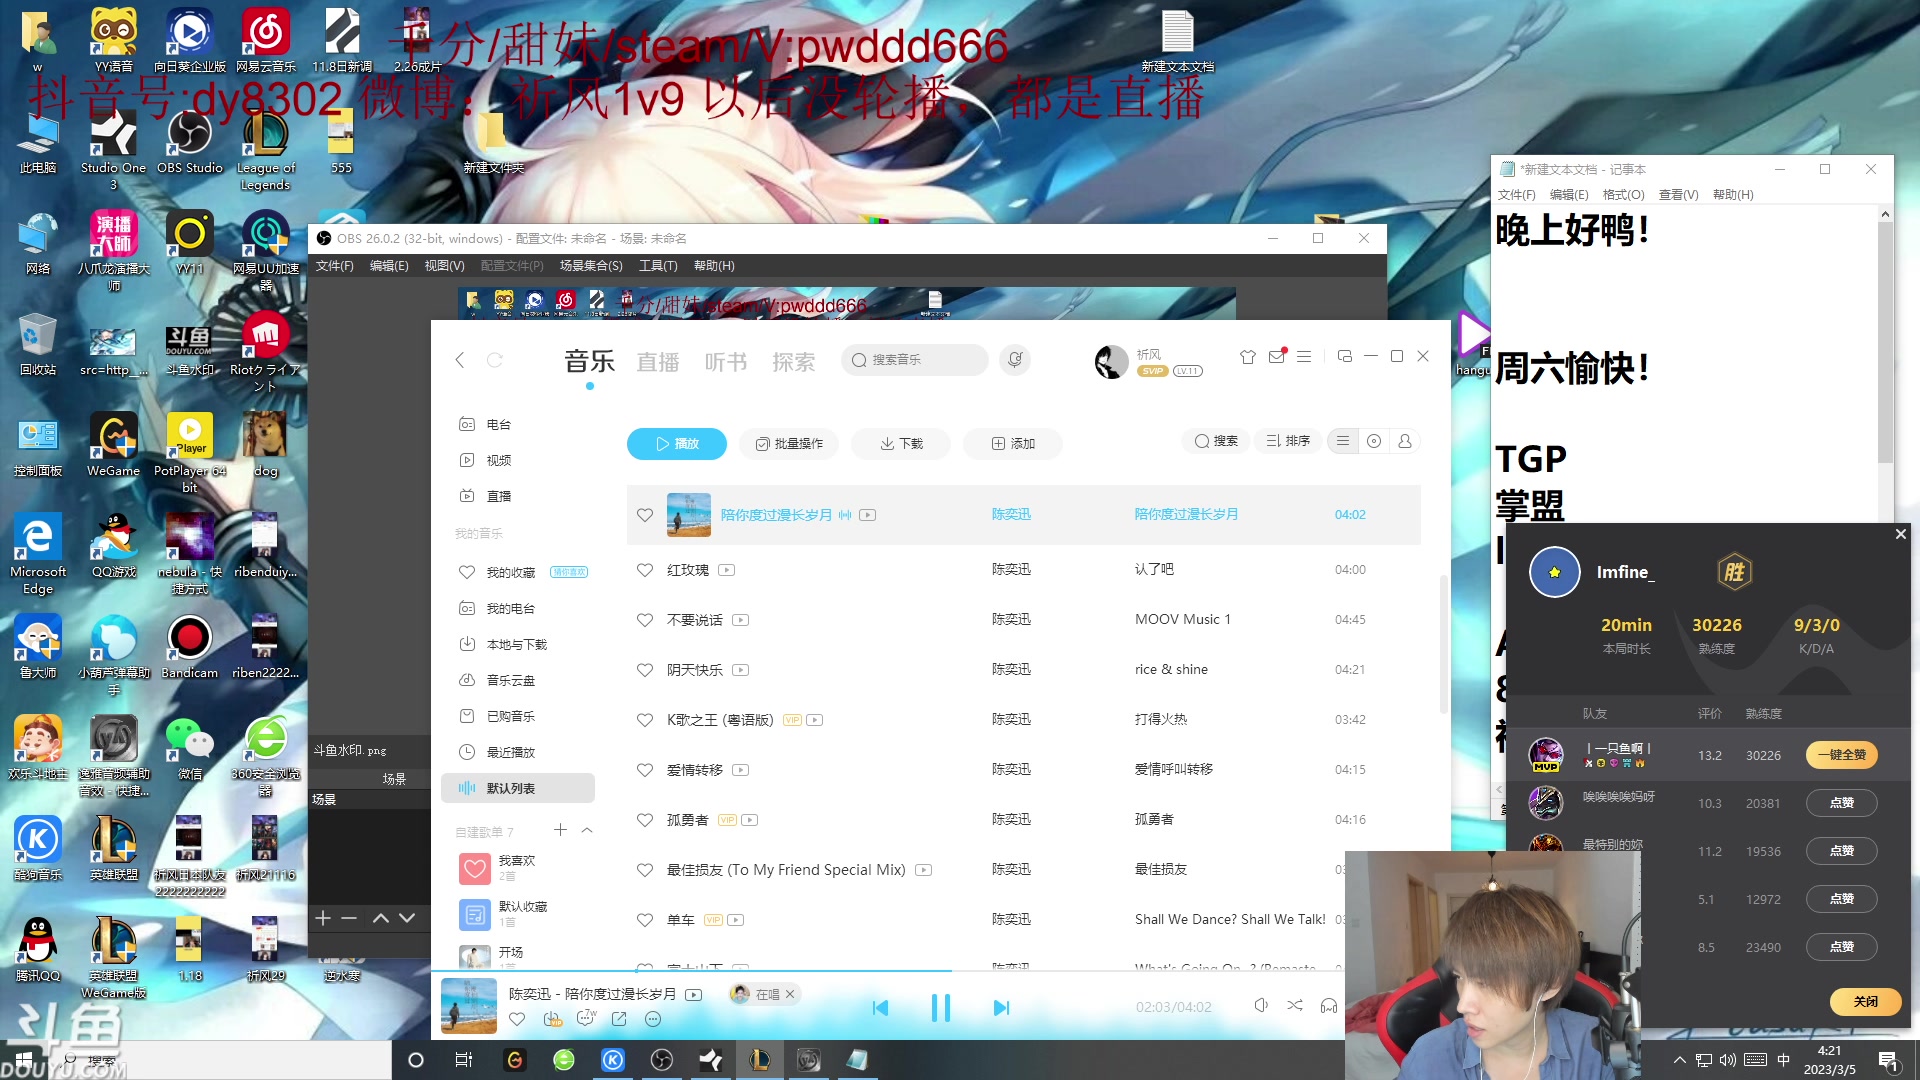The width and height of the screenshot is (1920, 1080).
Task: Open 场景集合(S) menu in OBS
Action: point(591,266)
